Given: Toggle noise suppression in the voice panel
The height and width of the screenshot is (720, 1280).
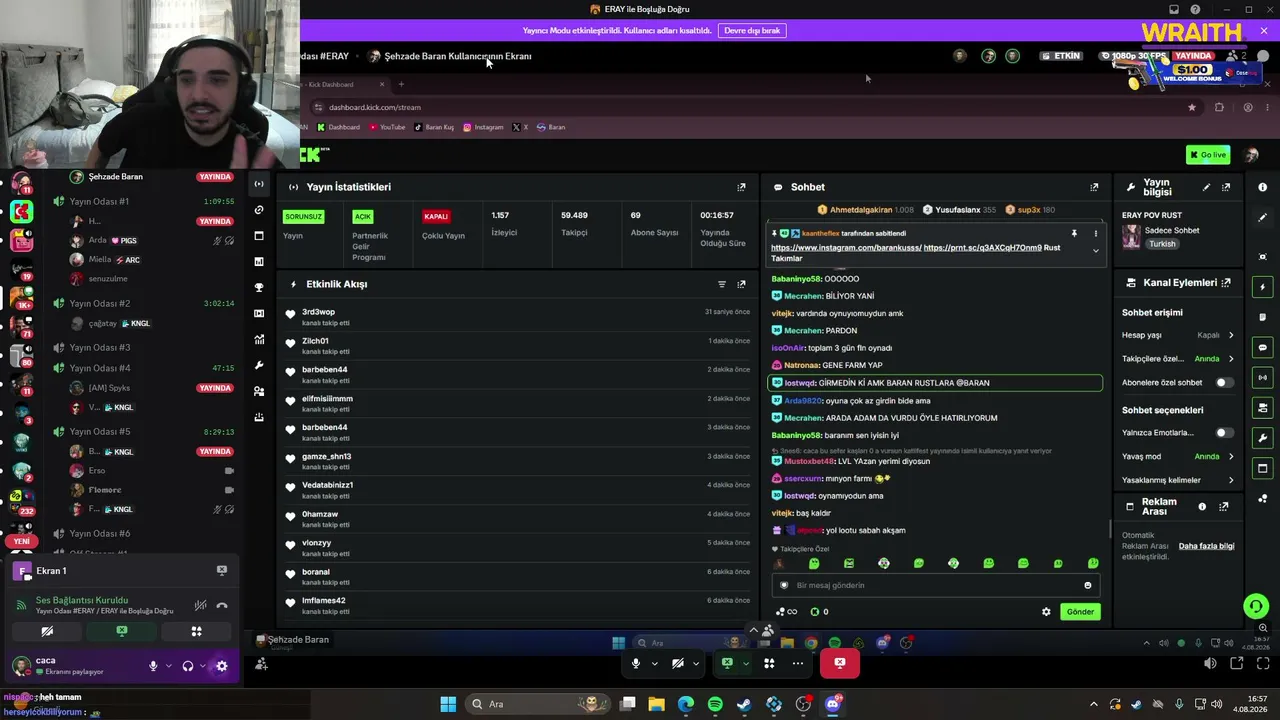Looking at the screenshot, I should click(201, 605).
